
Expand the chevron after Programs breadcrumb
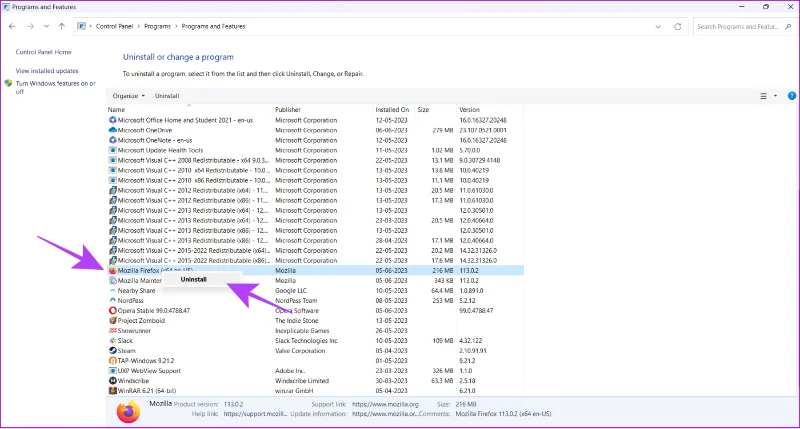[176, 26]
